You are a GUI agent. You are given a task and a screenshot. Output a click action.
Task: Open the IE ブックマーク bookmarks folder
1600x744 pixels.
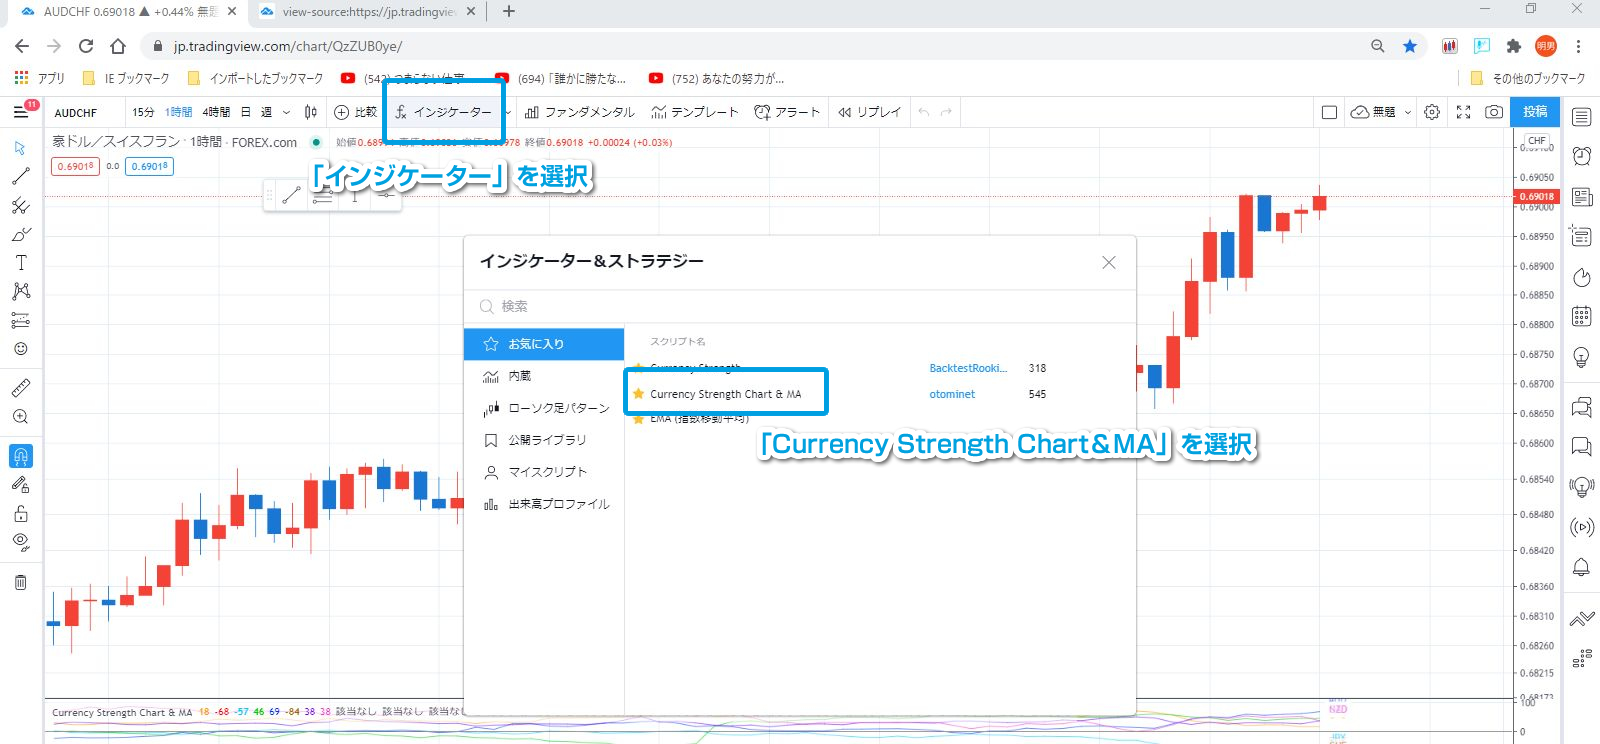coord(126,78)
